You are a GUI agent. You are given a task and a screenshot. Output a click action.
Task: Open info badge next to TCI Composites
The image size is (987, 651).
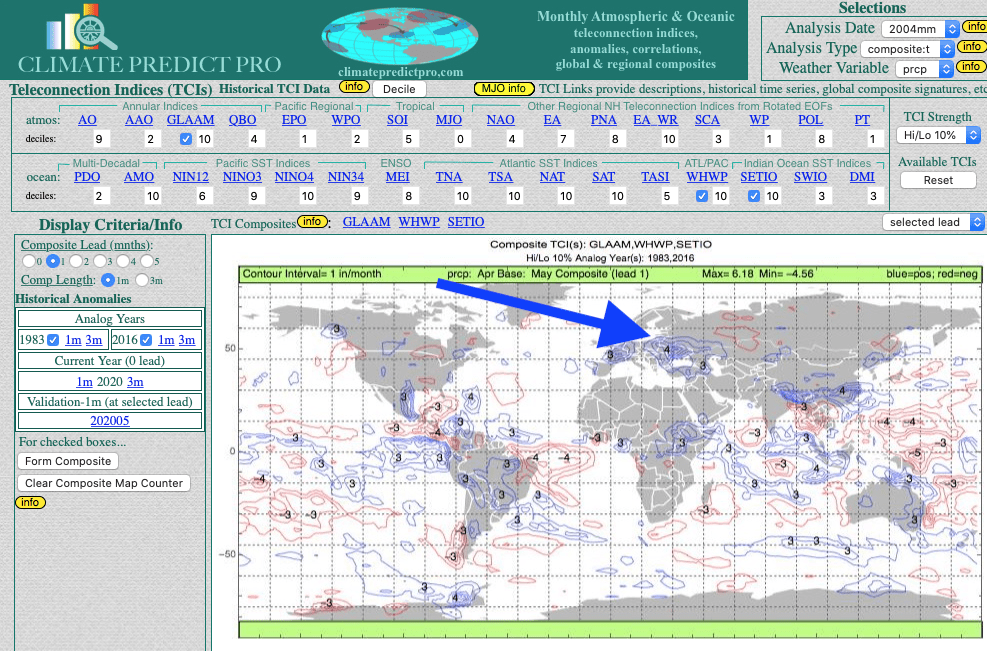[x=313, y=222]
